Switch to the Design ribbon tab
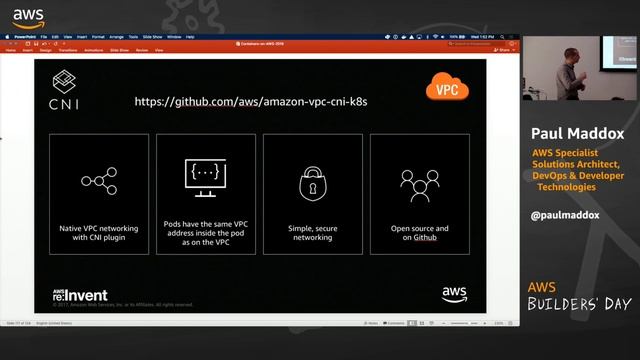The width and height of the screenshot is (640, 360). tap(46, 50)
